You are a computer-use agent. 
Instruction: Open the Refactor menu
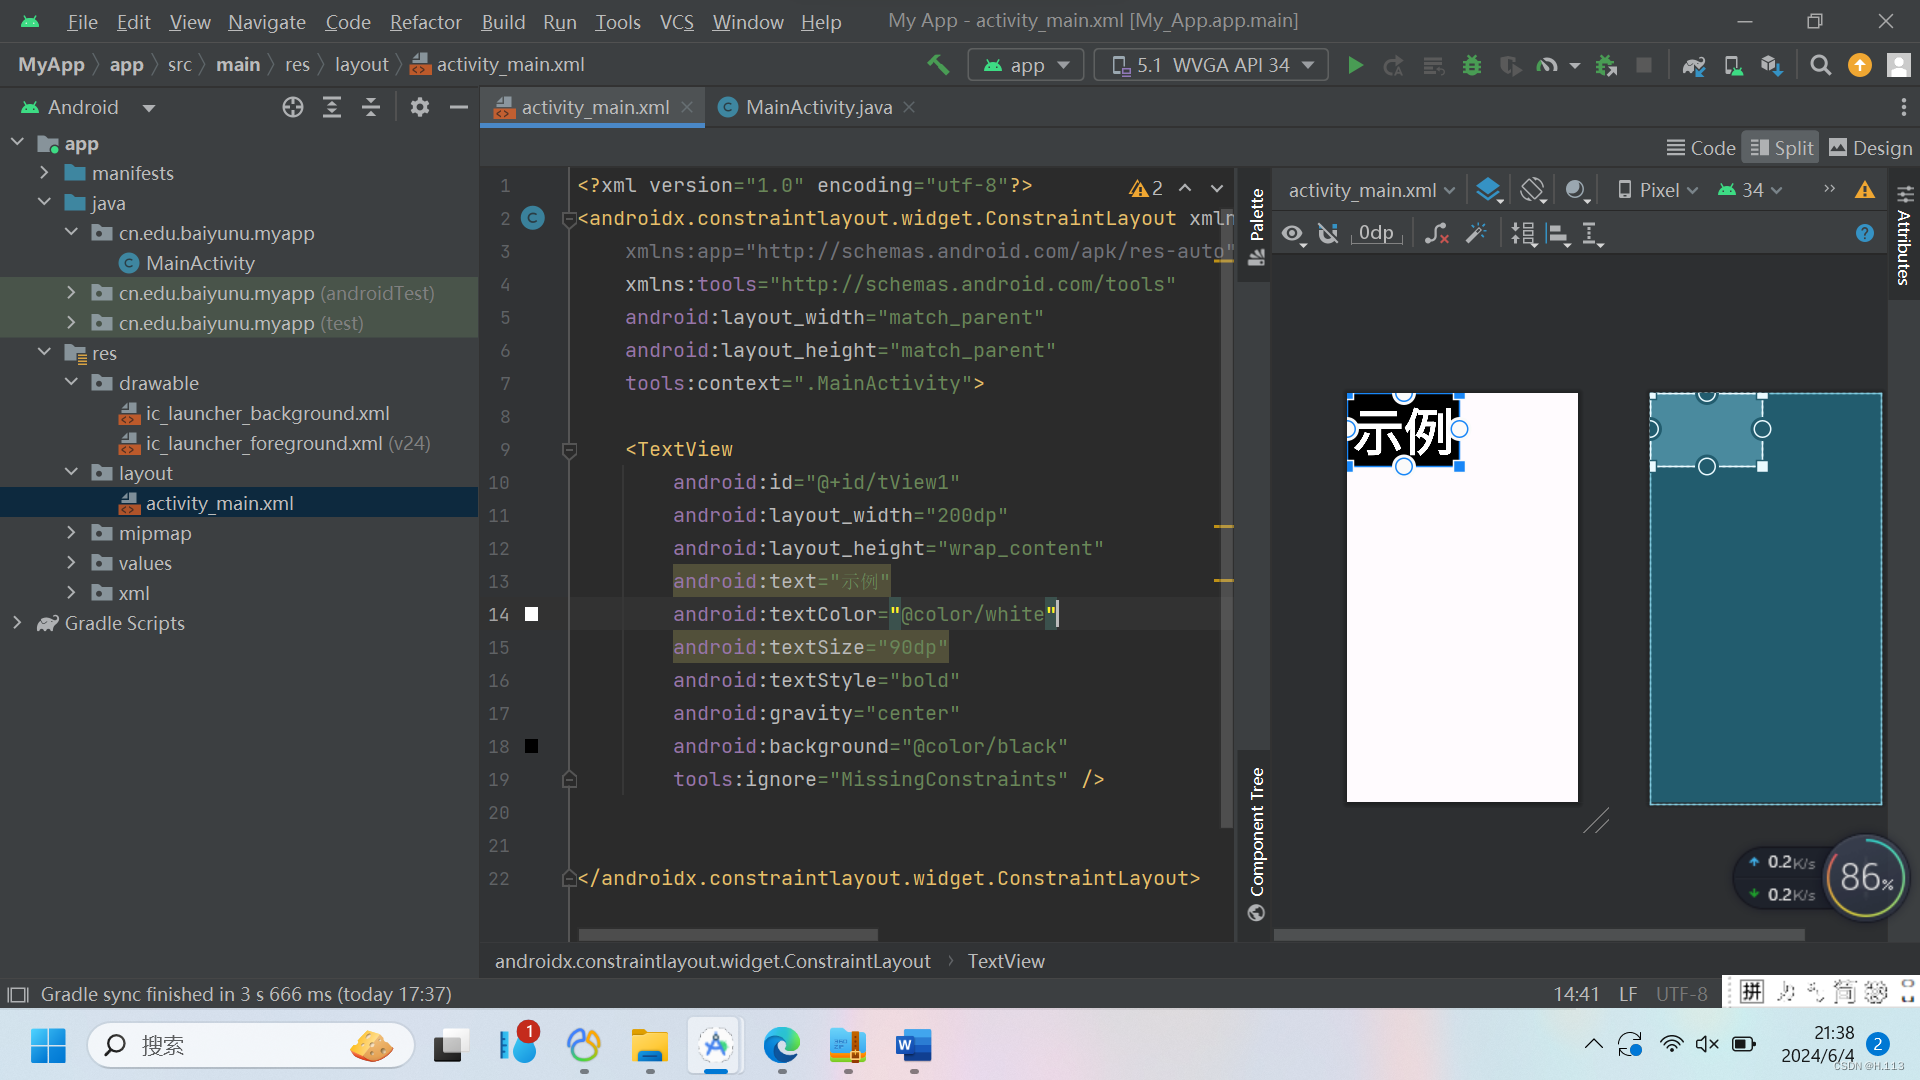point(425,22)
